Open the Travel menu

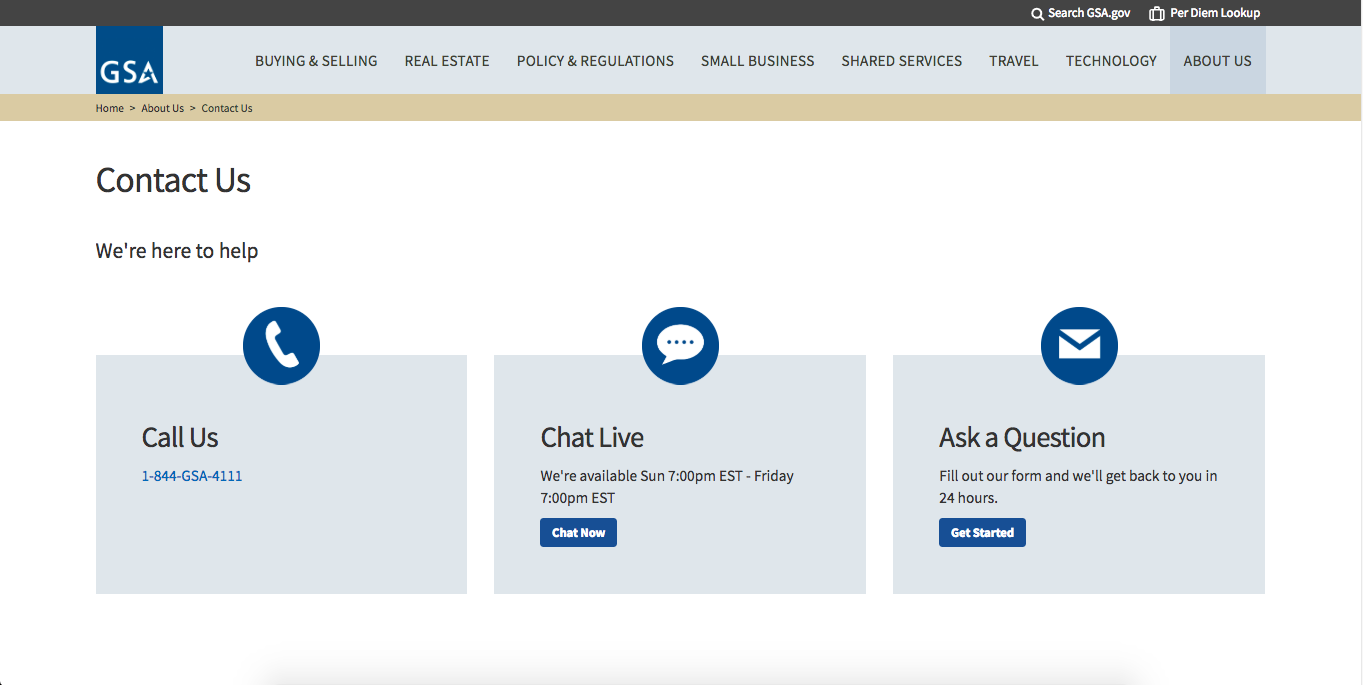(1014, 61)
